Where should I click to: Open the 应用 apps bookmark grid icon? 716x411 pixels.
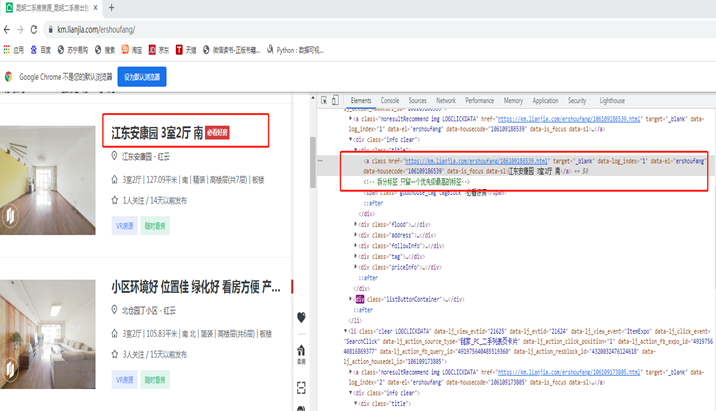6,50
